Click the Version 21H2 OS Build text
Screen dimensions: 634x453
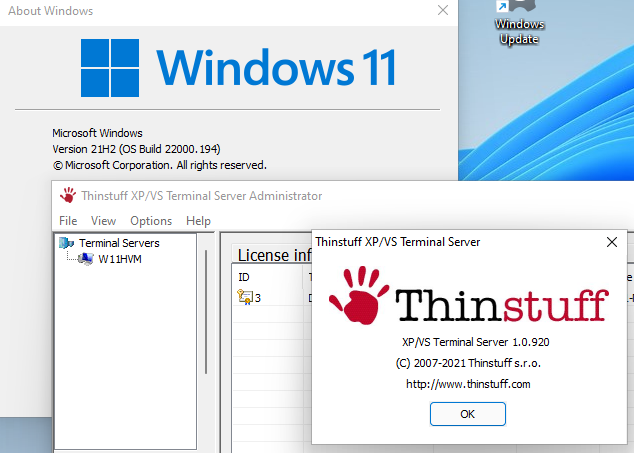136,149
